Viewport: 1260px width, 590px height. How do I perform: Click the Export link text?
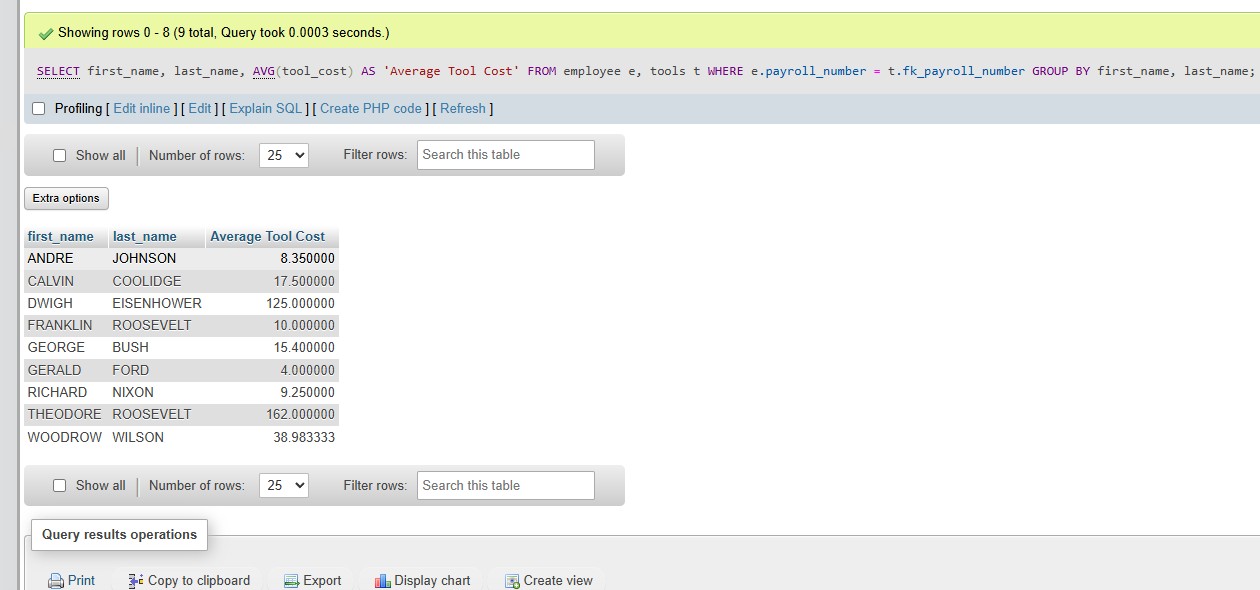coord(322,580)
